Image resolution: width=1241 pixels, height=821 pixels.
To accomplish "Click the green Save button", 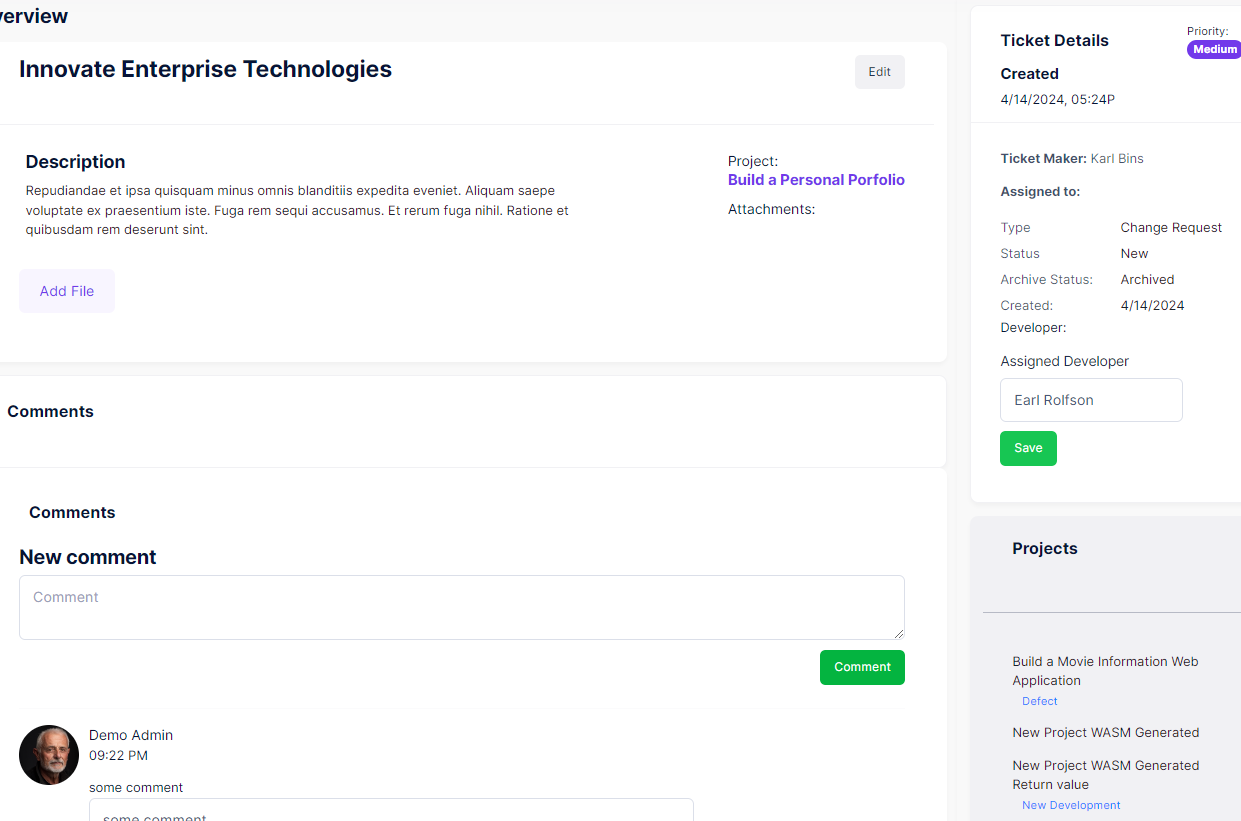I will tap(1028, 448).
